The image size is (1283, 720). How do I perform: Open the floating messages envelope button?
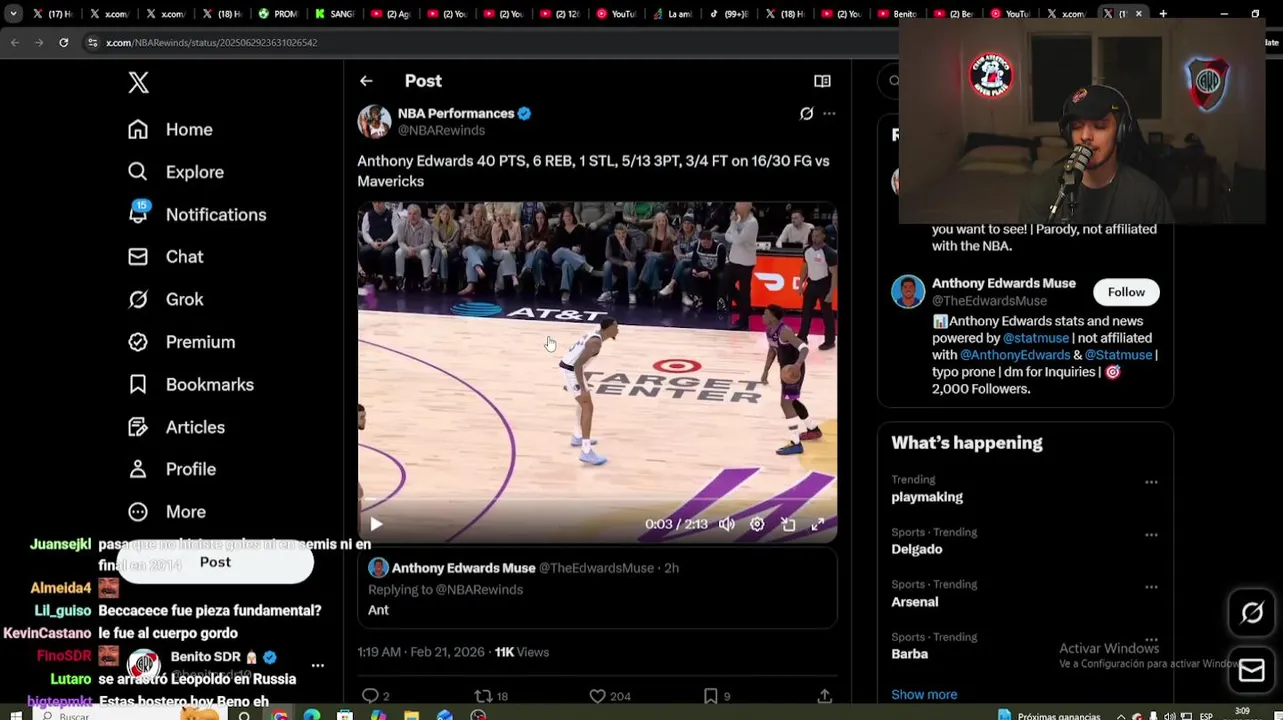coord(1252,671)
